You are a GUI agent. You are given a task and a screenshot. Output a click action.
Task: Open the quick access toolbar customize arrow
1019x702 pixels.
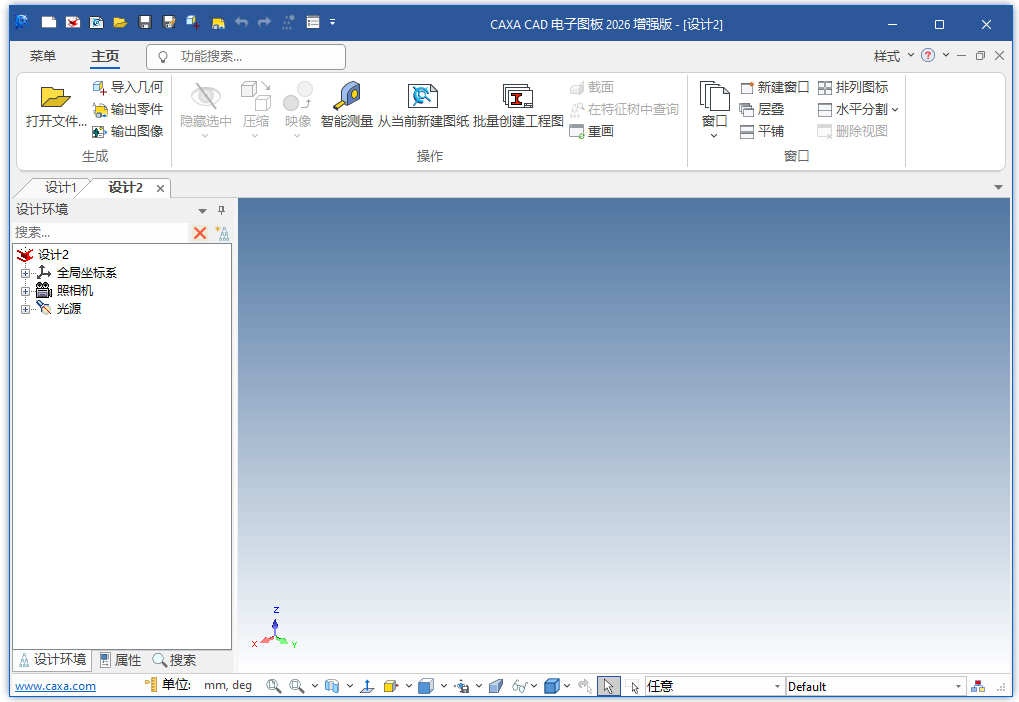click(332, 22)
